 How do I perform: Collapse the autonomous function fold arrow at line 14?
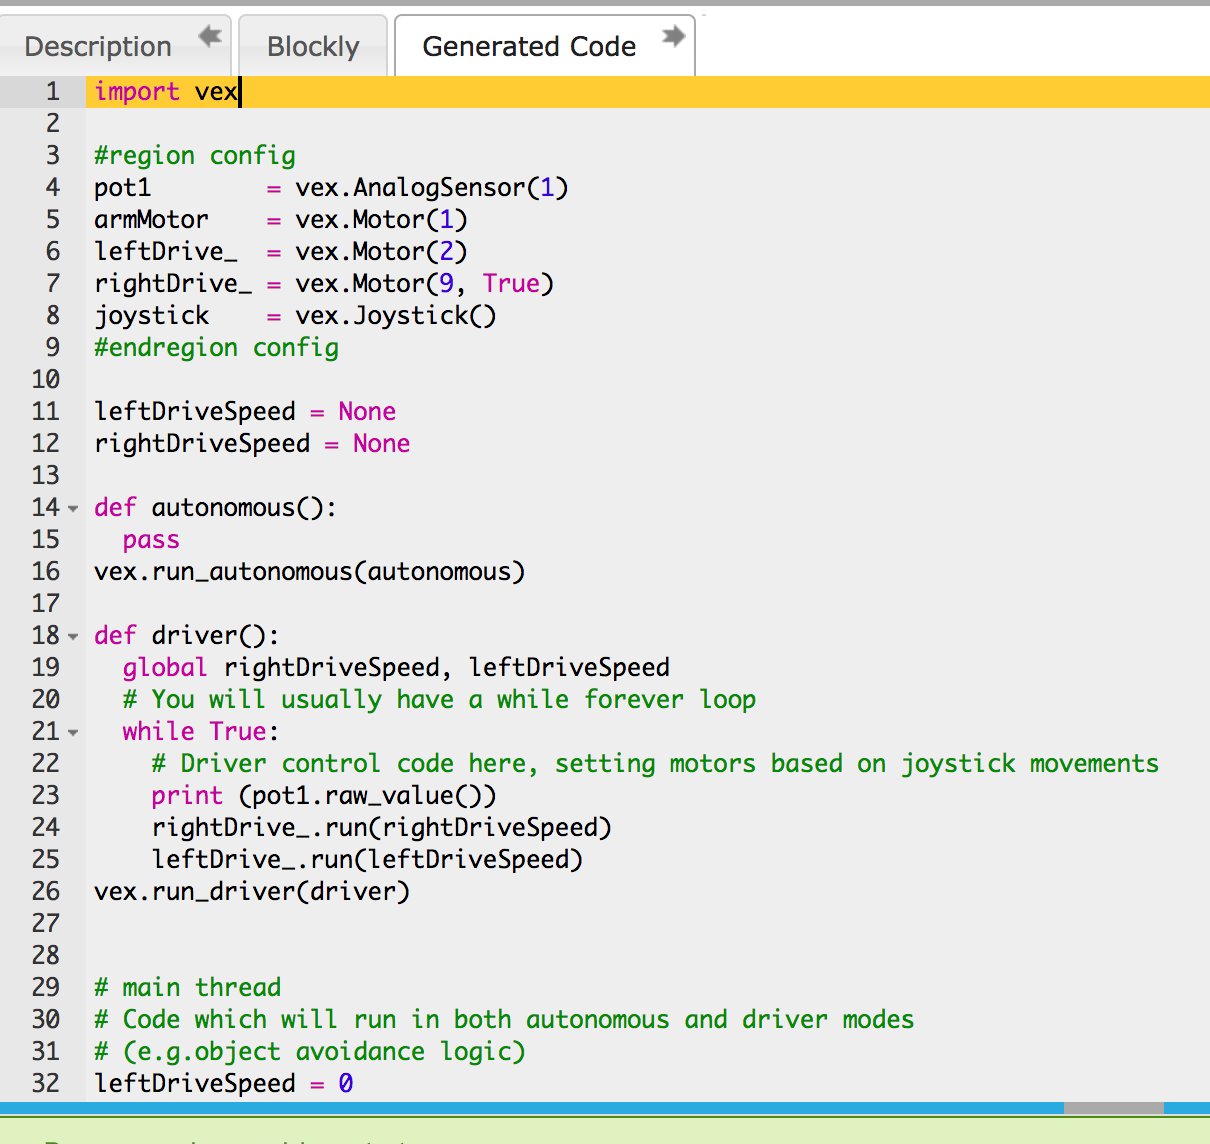click(x=73, y=509)
